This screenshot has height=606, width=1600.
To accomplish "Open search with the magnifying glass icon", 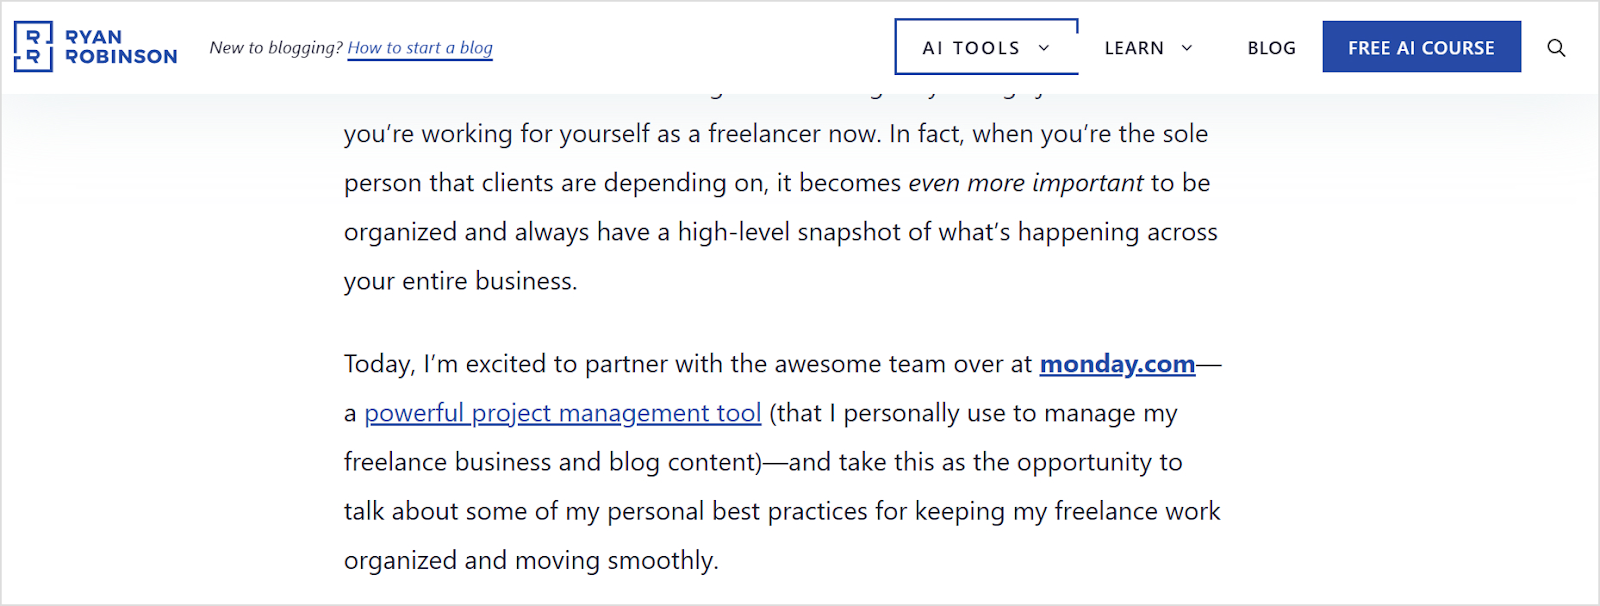I will pyautogui.click(x=1556, y=48).
